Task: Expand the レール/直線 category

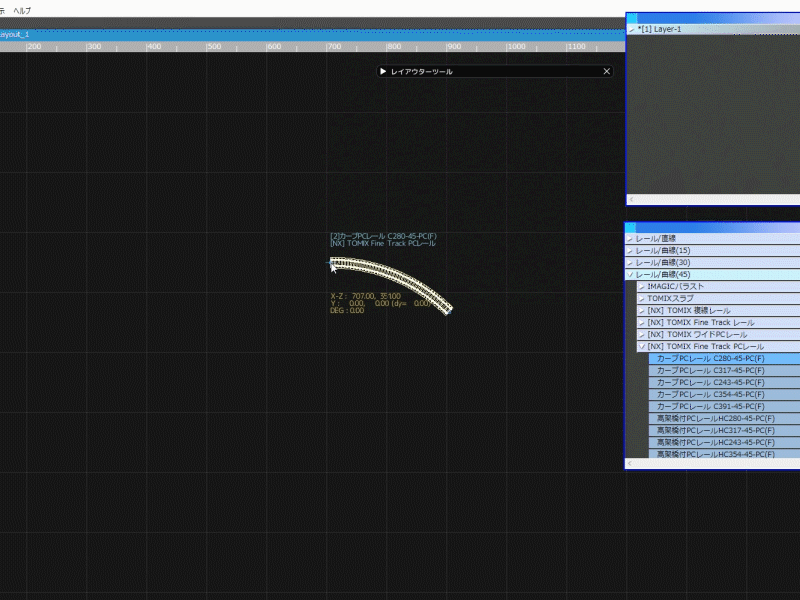Action: (630, 239)
